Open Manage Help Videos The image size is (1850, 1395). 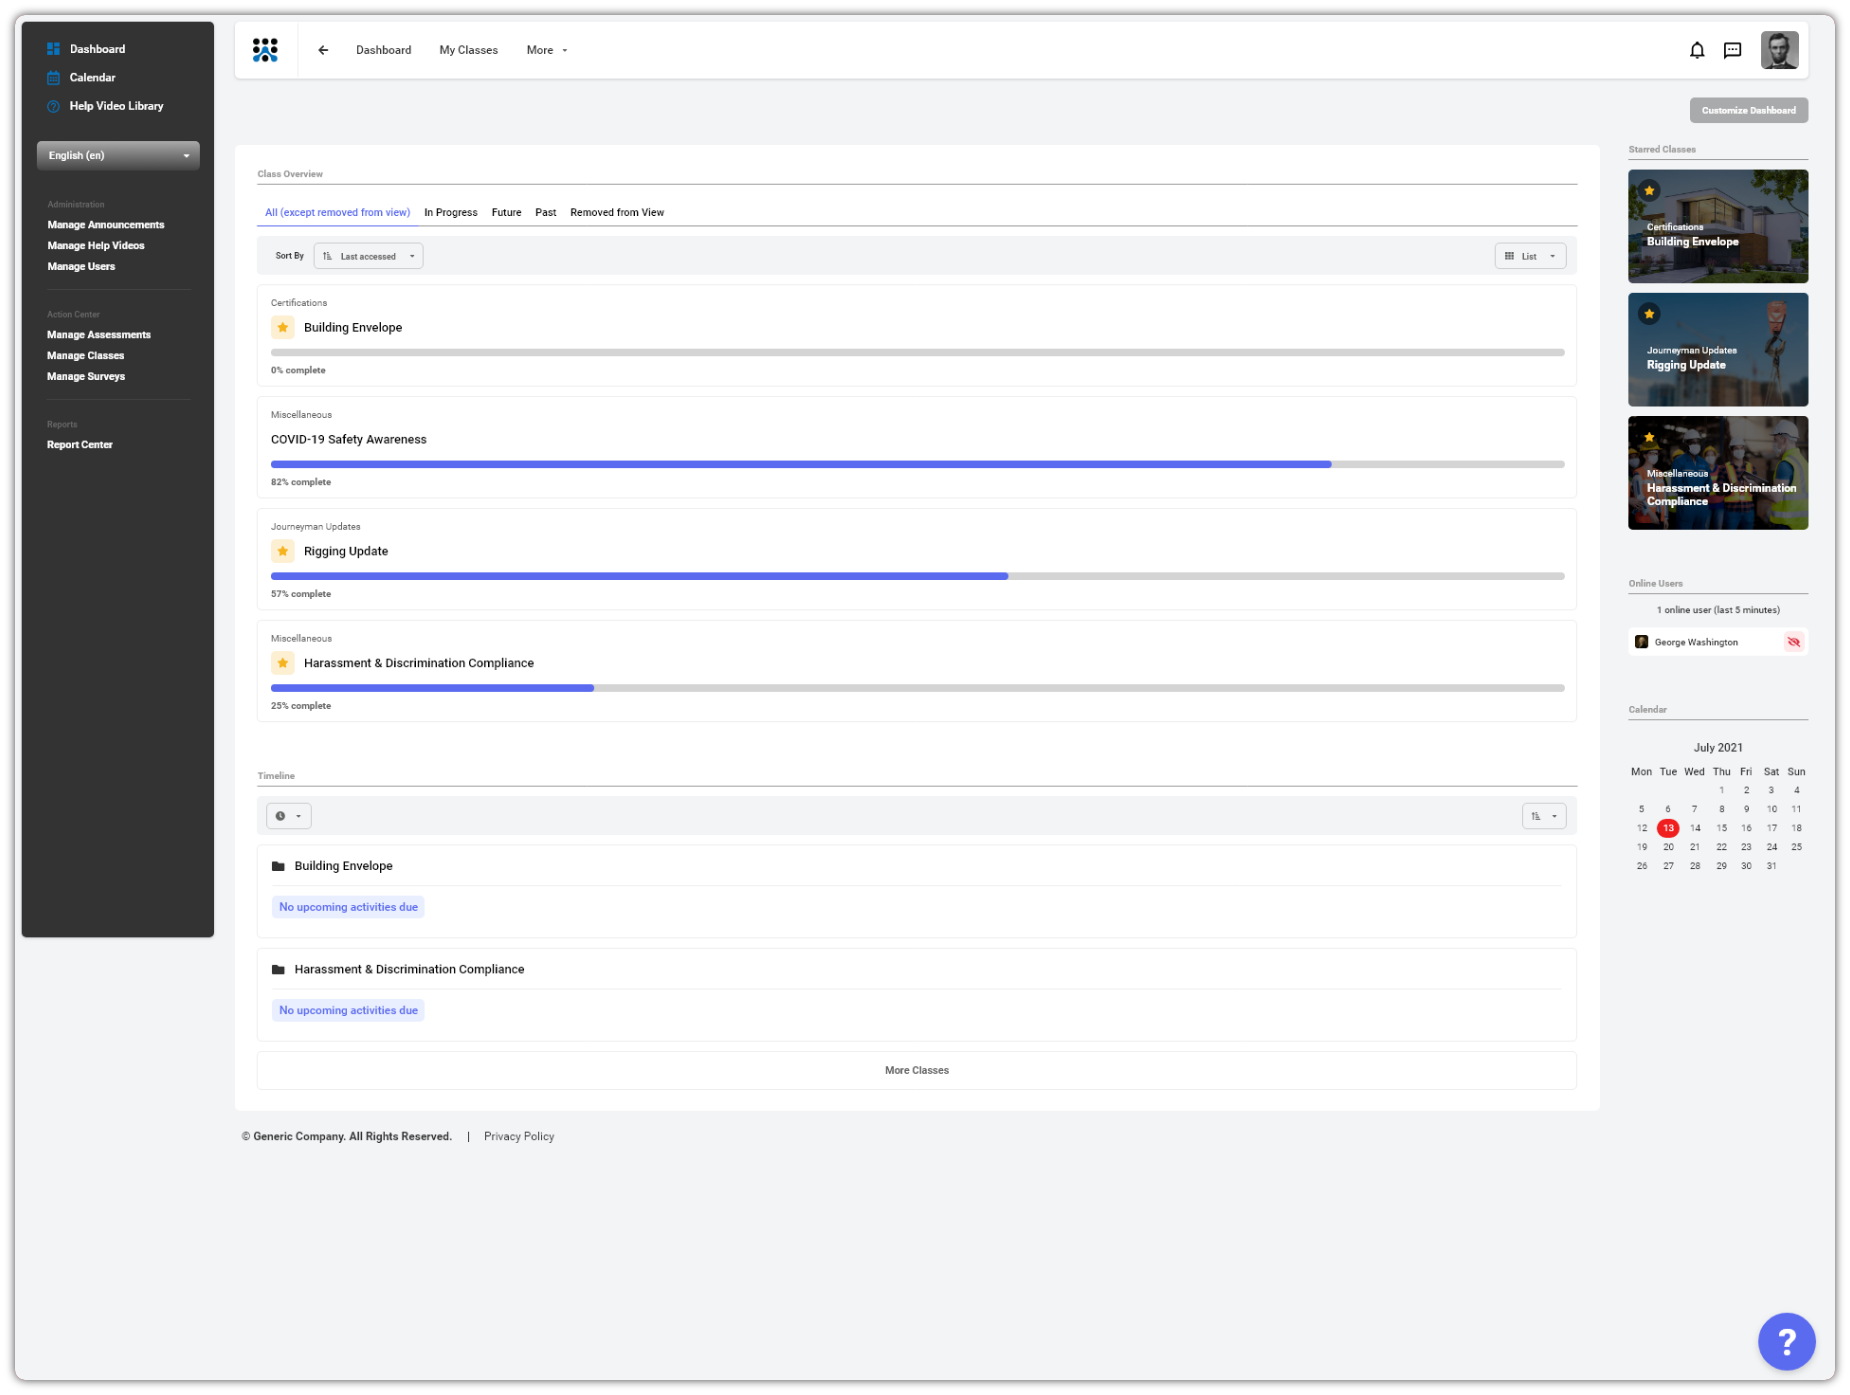96,245
